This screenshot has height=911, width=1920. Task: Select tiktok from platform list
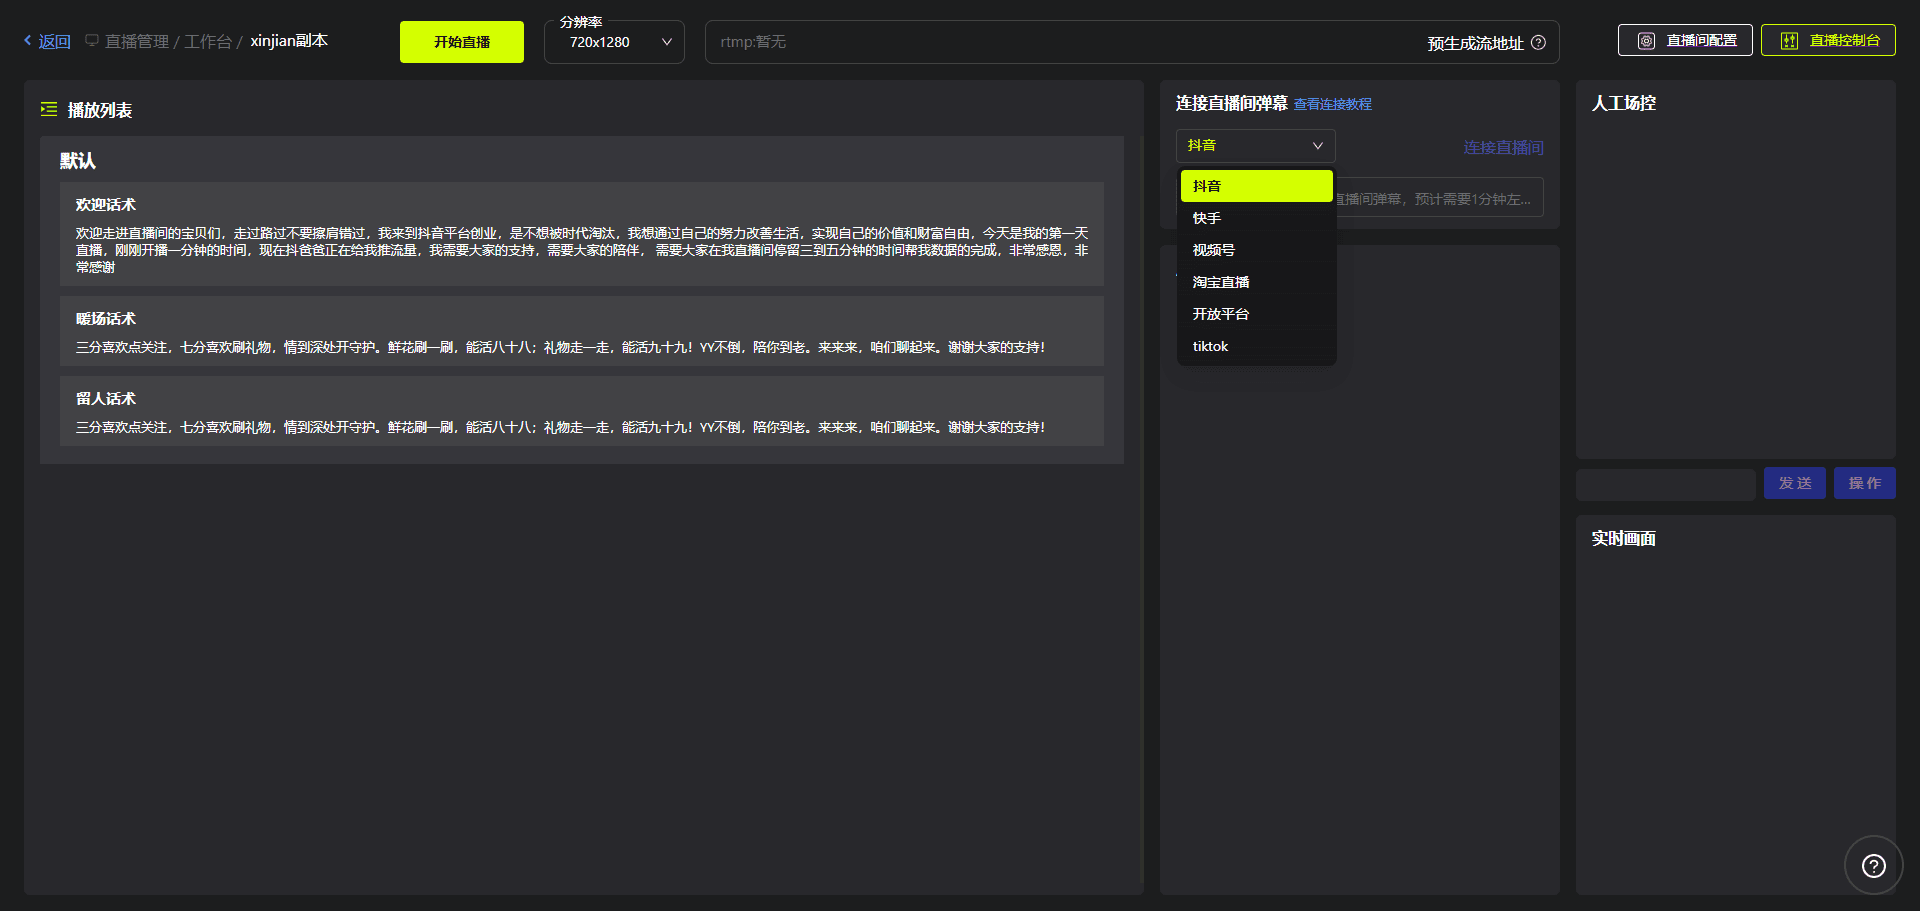[x=1257, y=346]
